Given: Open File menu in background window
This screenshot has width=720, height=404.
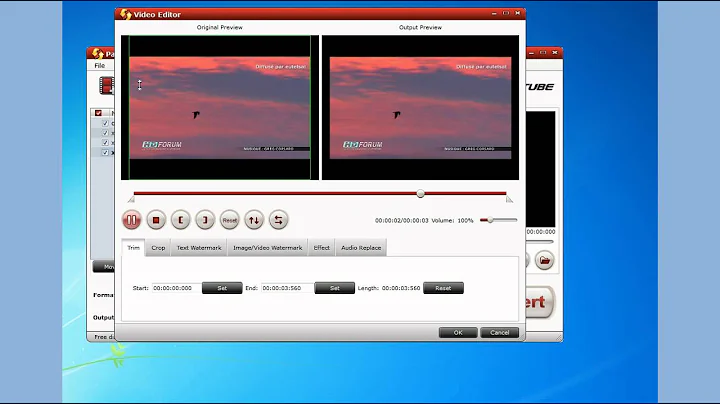Looking at the screenshot, I should click(x=100, y=66).
